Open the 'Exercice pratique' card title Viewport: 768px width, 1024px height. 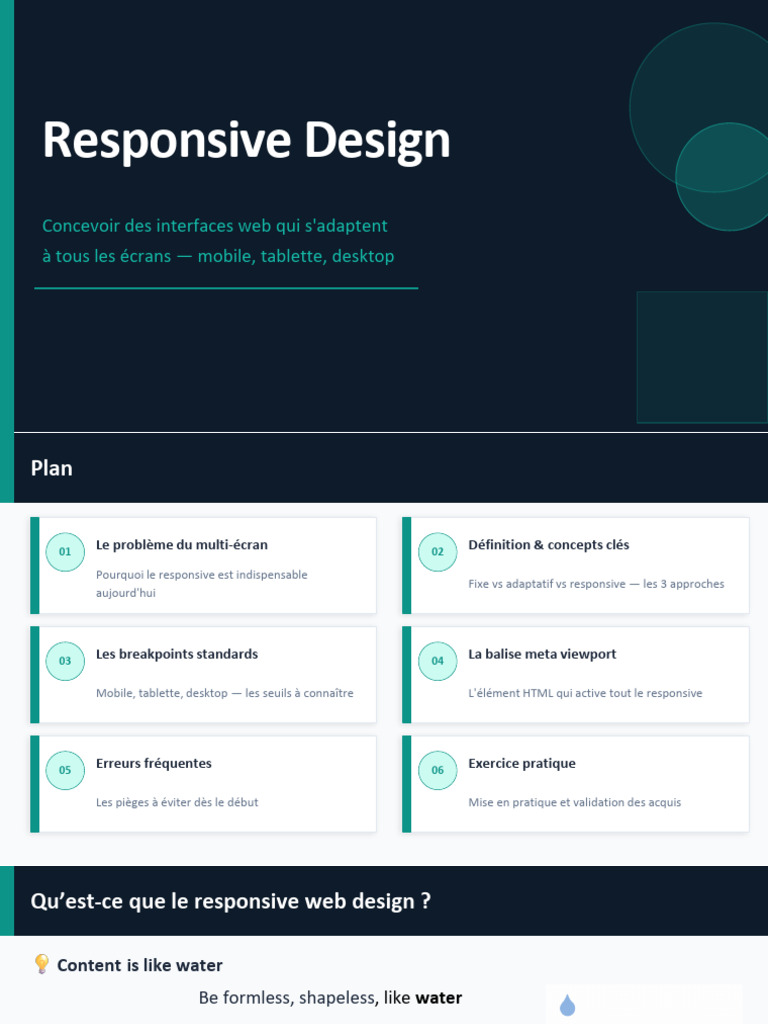[522, 763]
